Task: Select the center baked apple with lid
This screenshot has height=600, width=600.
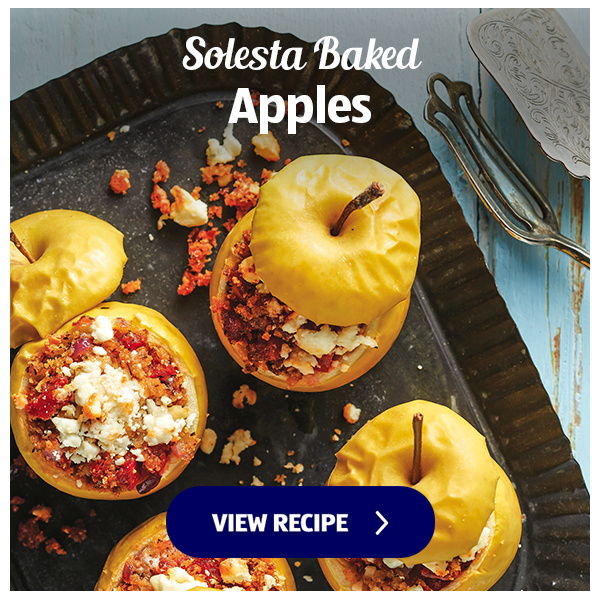Action: click(x=315, y=272)
